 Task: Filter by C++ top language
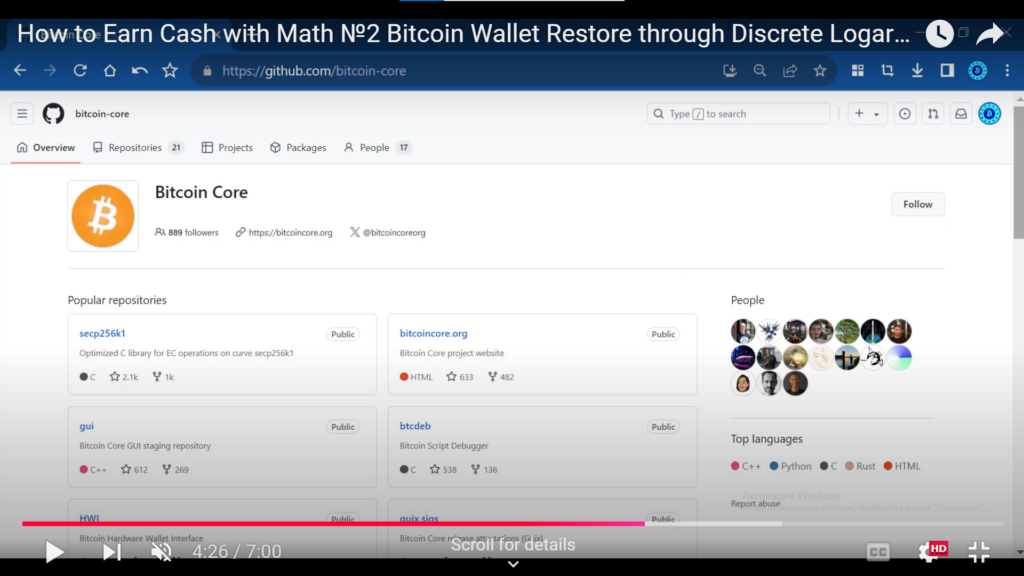746,466
